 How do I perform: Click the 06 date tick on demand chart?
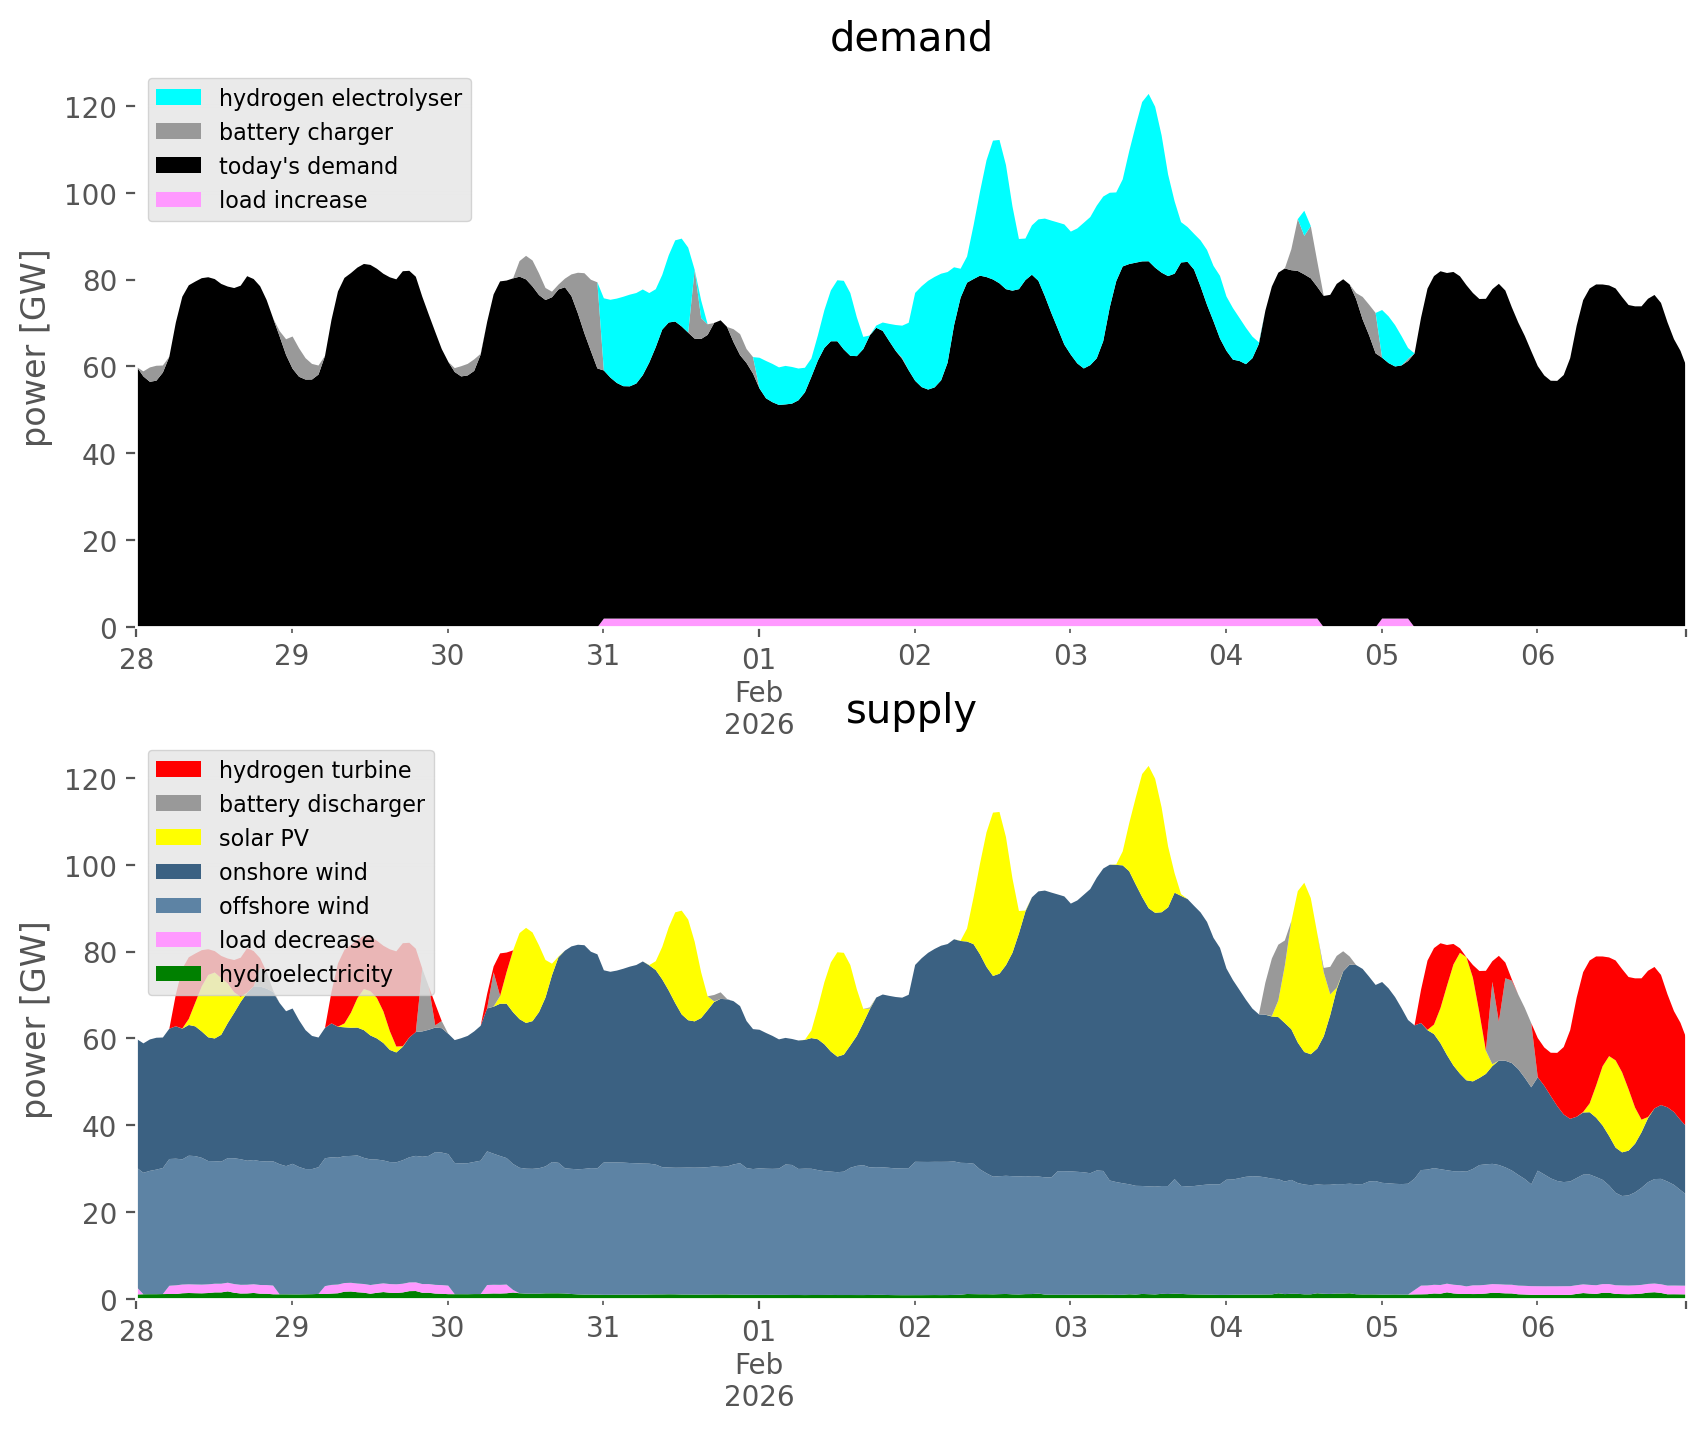coord(1537,657)
